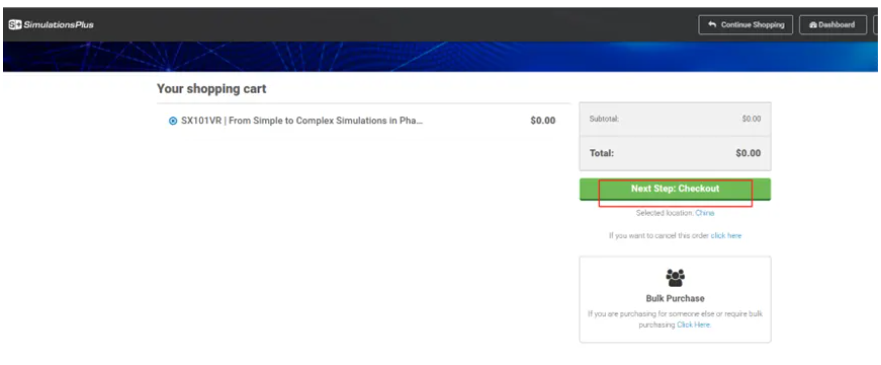Click the Continue Shopping button
This screenshot has height=365, width=881.
pyautogui.click(x=746, y=25)
